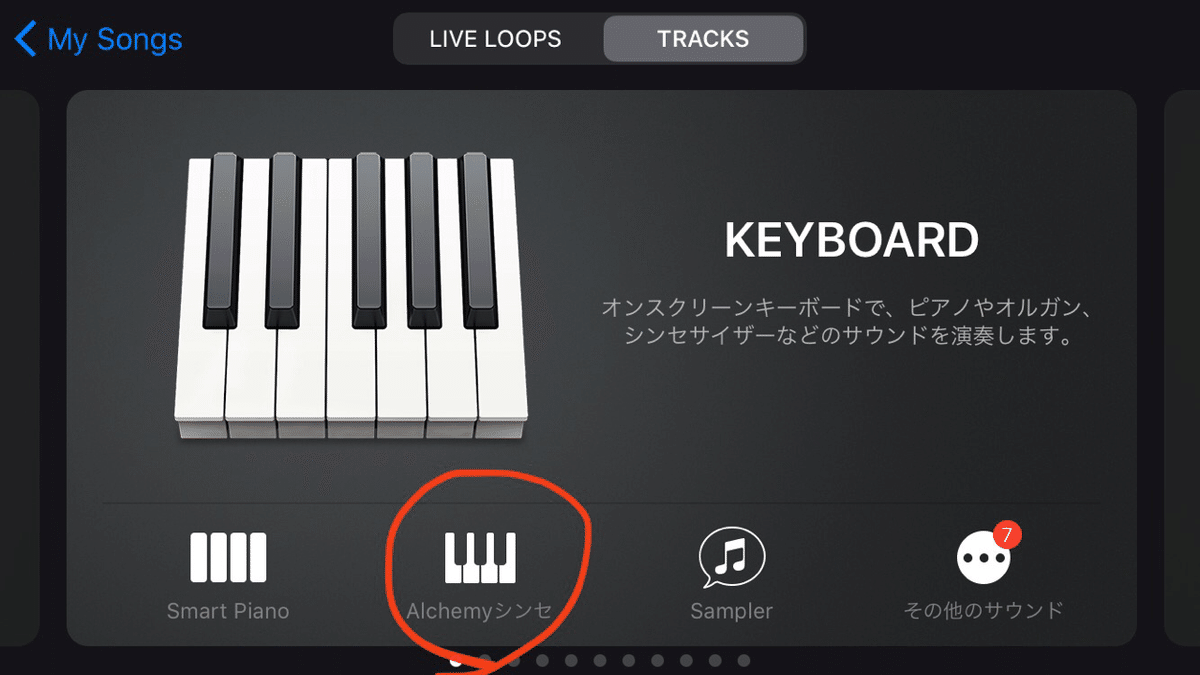Click the Smart Piano text label
The image size is (1200, 675).
(228, 611)
